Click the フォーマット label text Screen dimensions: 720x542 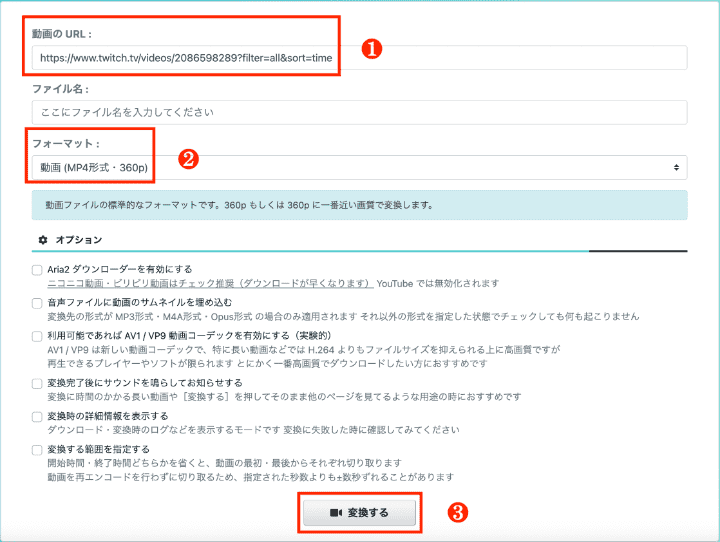pos(65,143)
